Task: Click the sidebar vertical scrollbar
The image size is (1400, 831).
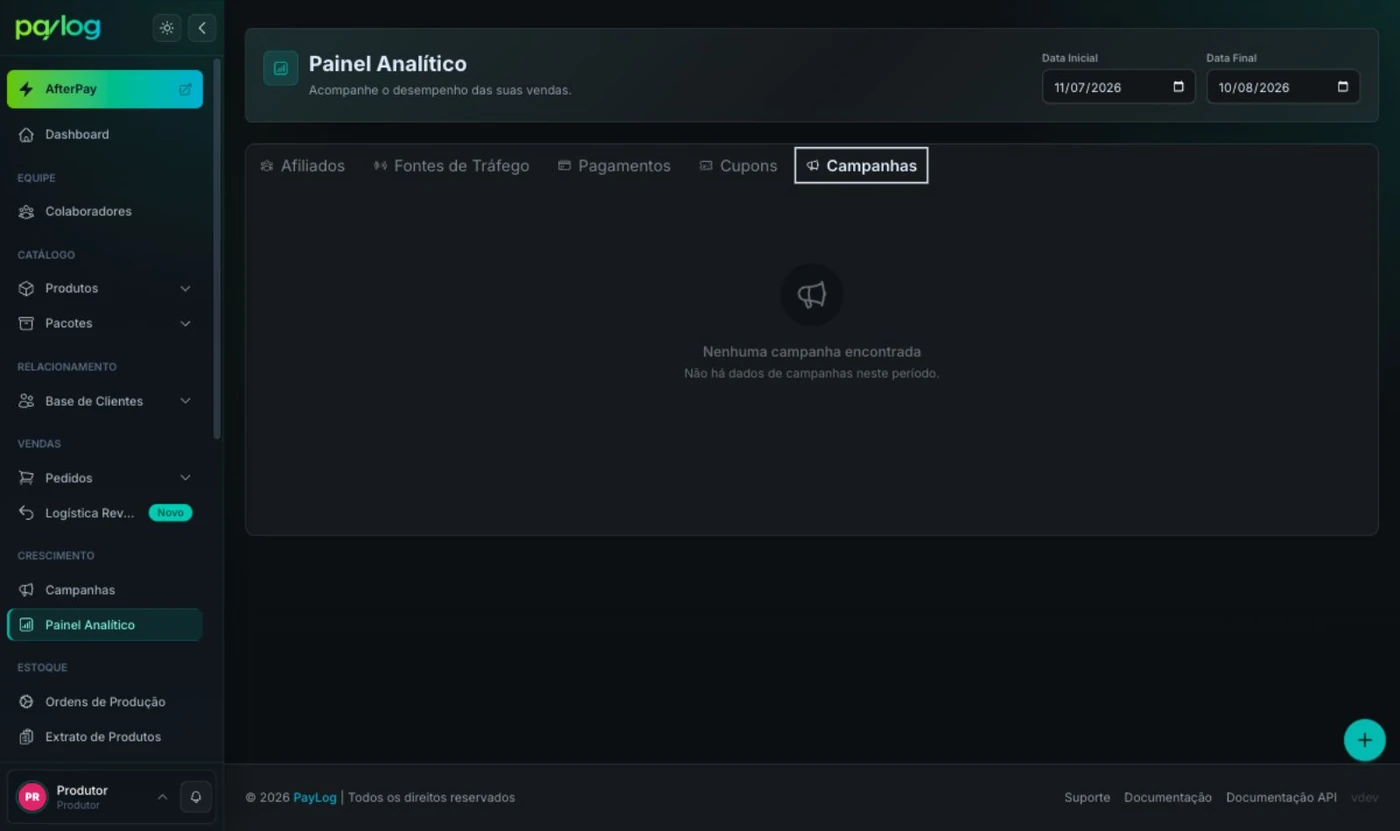Action: (217, 250)
